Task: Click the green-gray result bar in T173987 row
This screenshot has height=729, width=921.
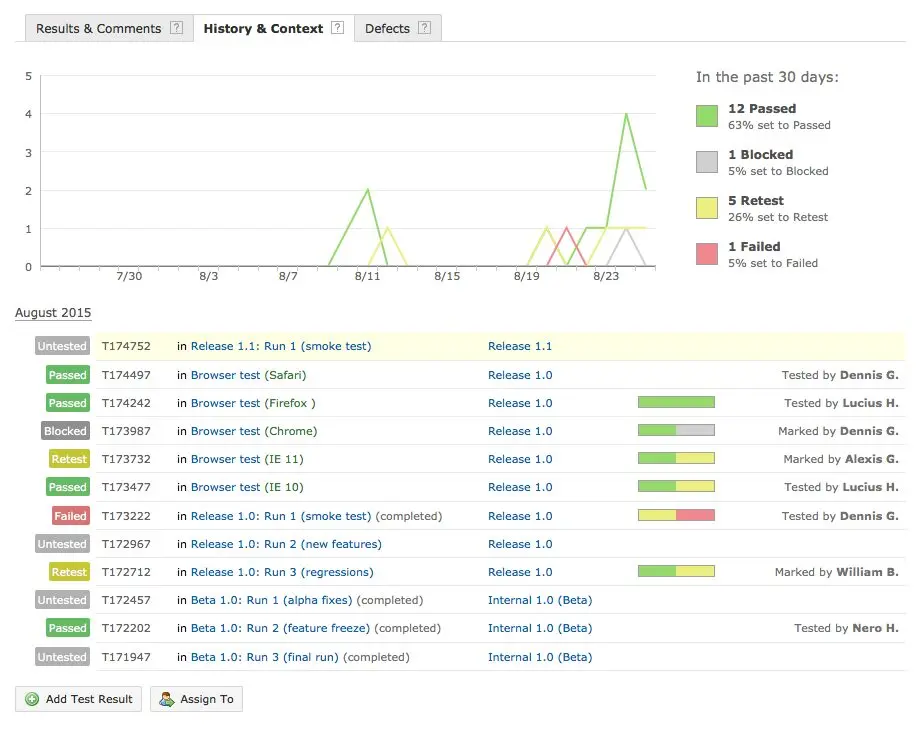Action: coord(676,430)
